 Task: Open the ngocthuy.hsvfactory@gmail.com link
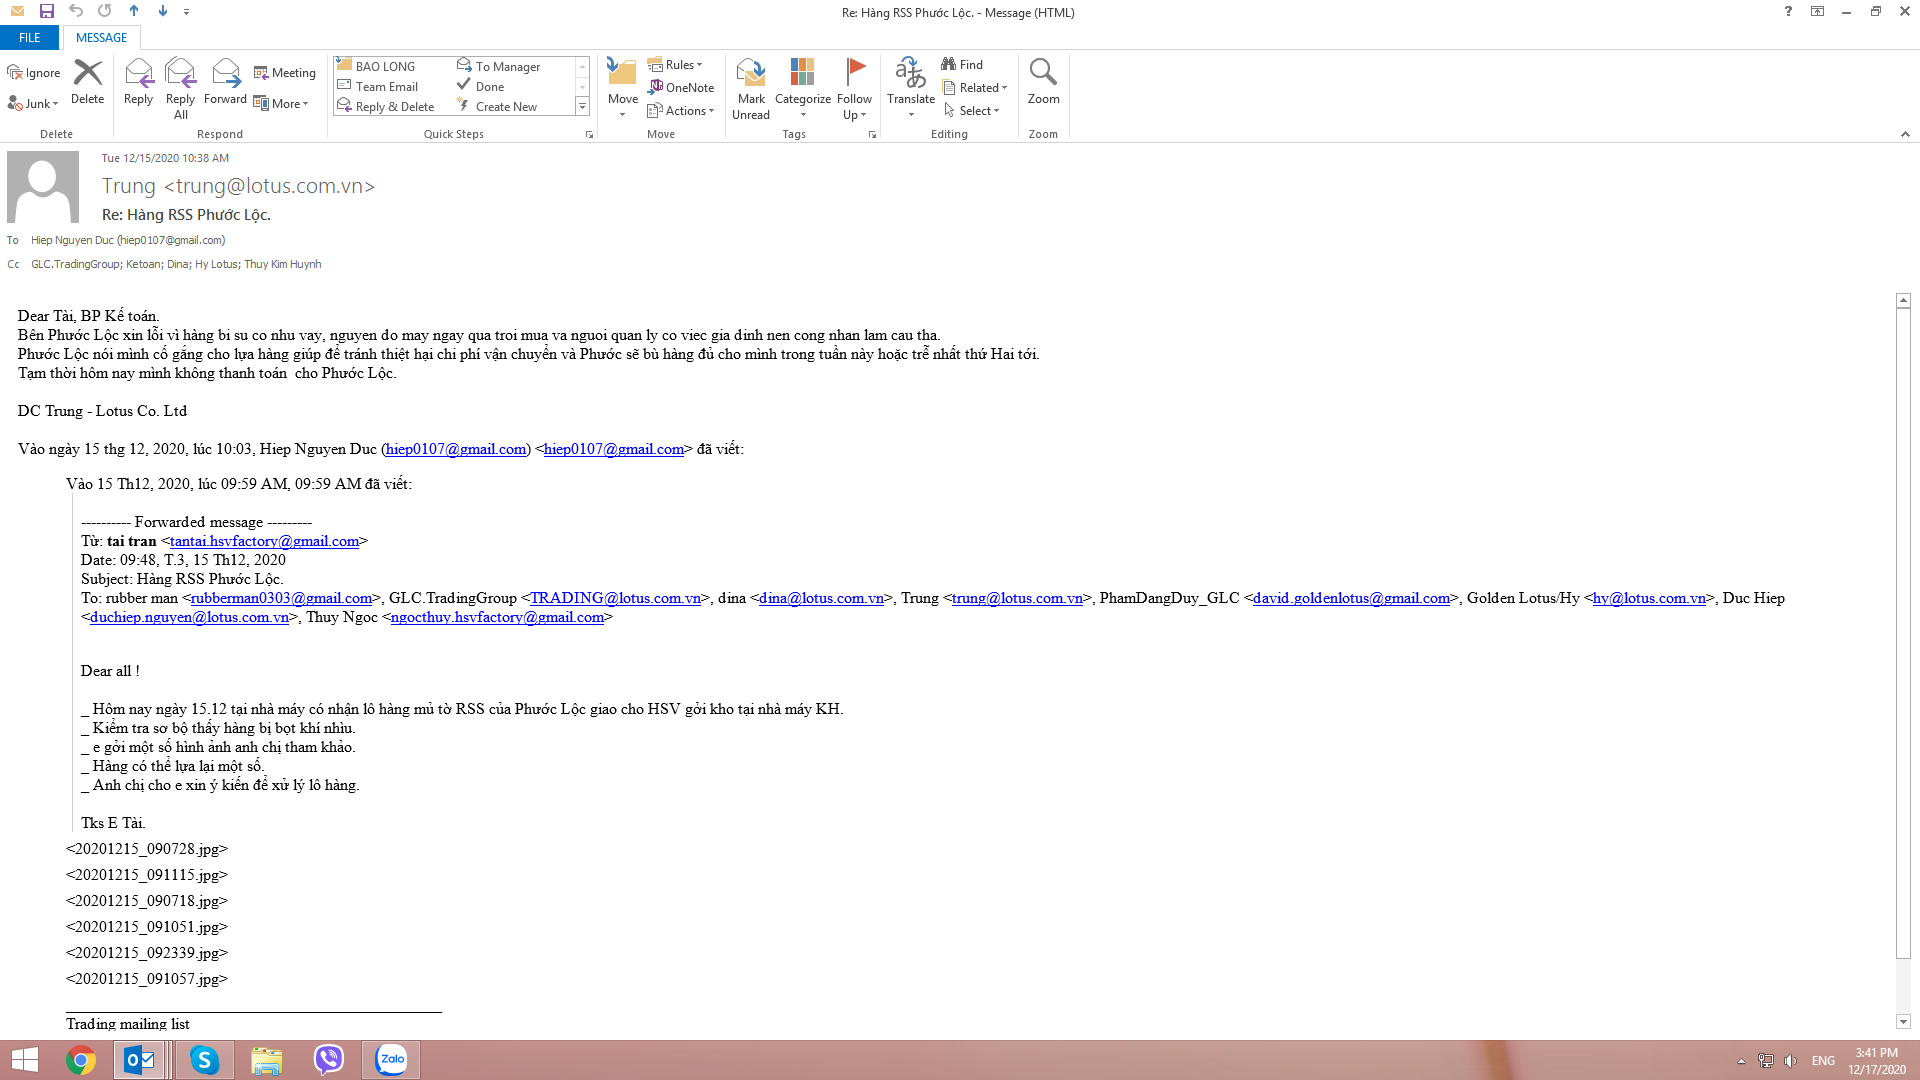[x=497, y=617]
